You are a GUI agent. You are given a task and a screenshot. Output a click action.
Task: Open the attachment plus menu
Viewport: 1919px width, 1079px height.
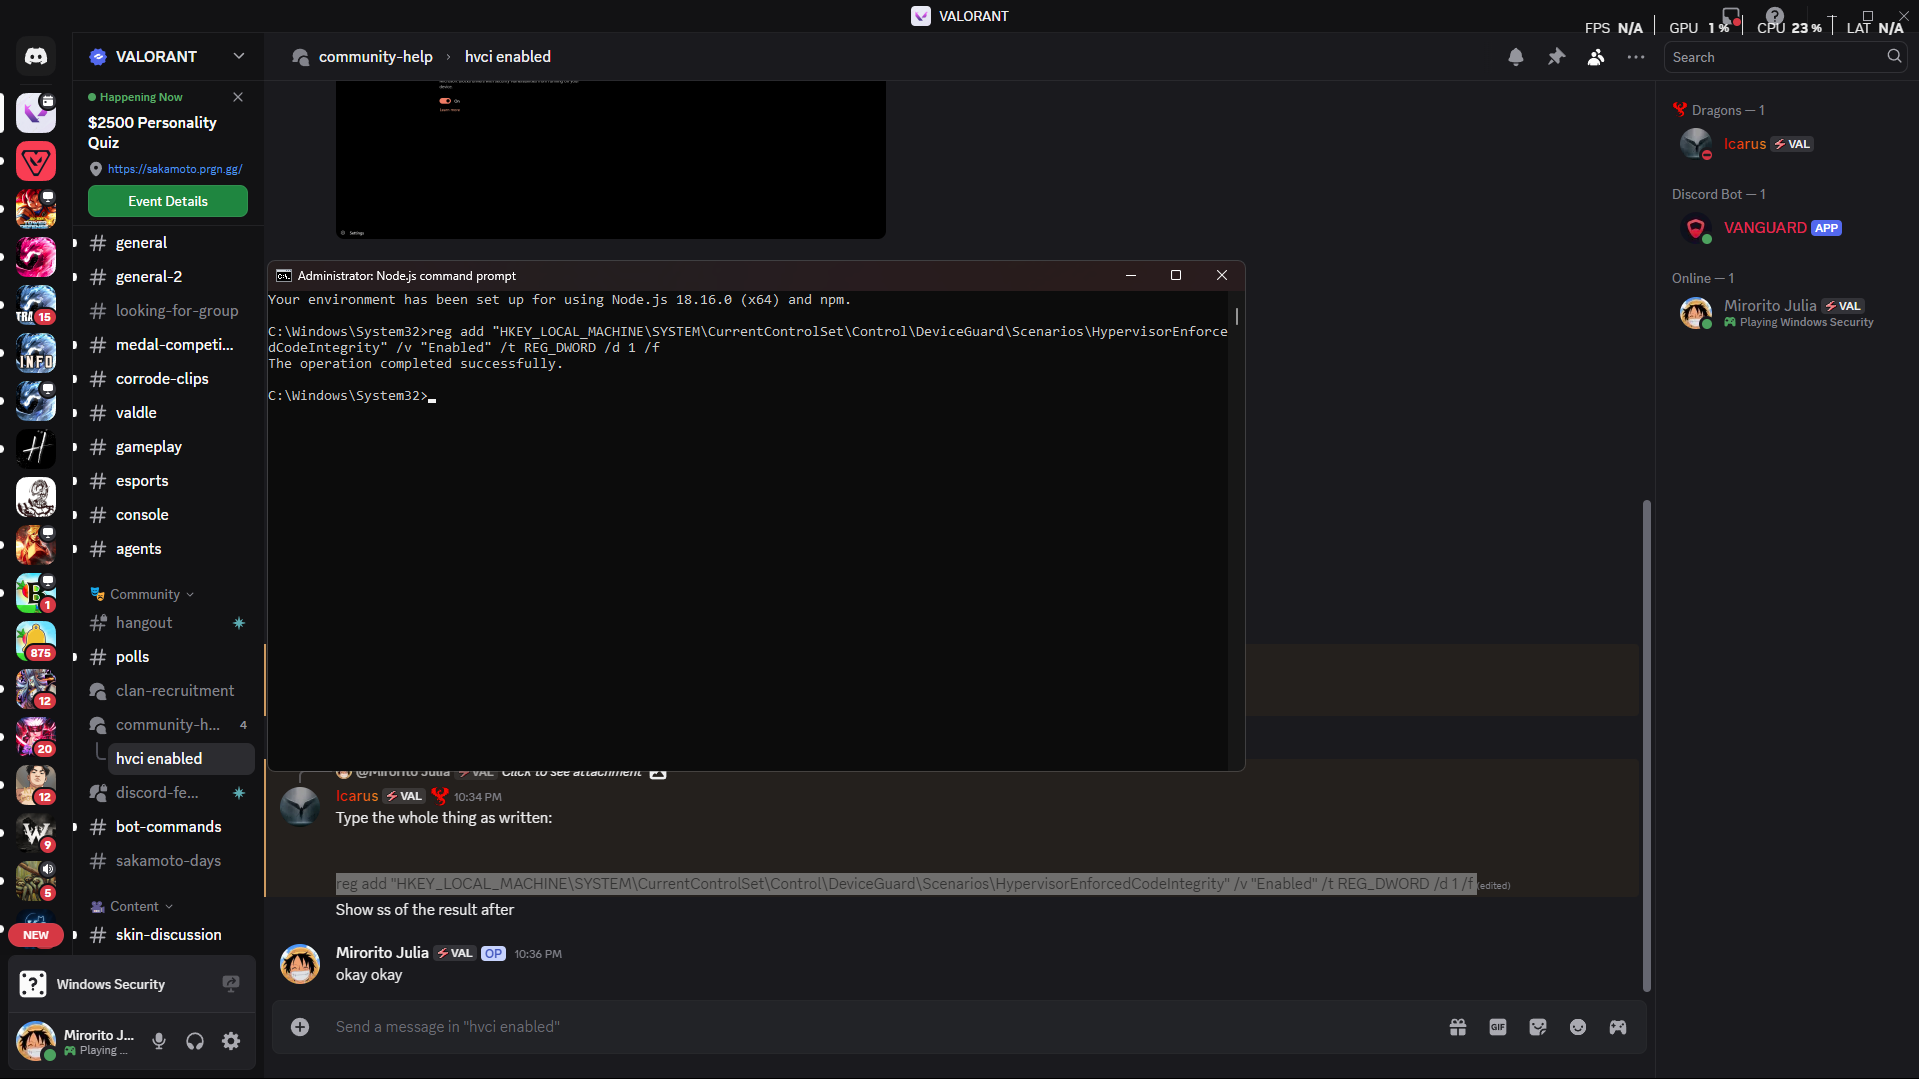point(300,1027)
